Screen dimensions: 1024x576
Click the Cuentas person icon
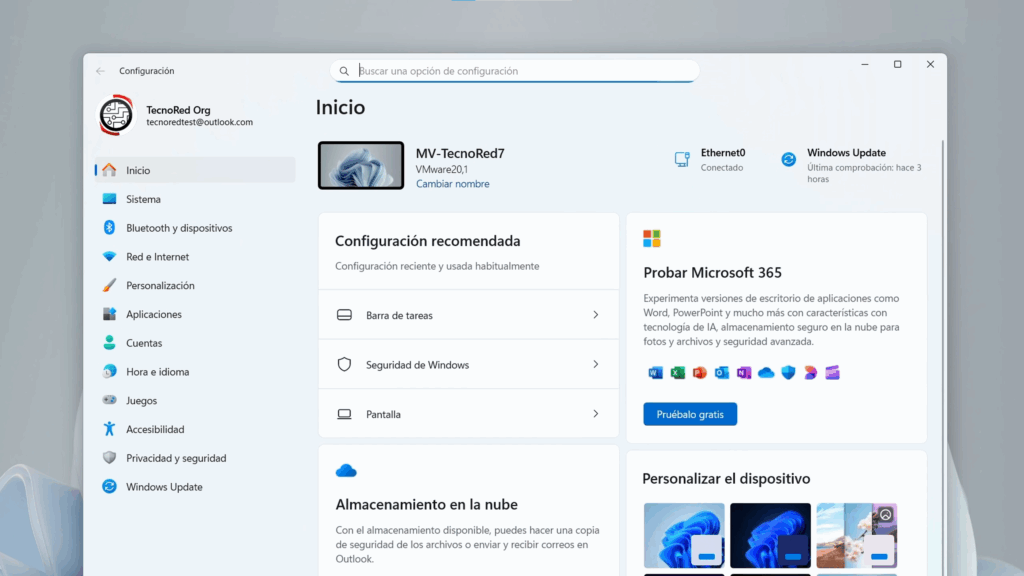109,342
